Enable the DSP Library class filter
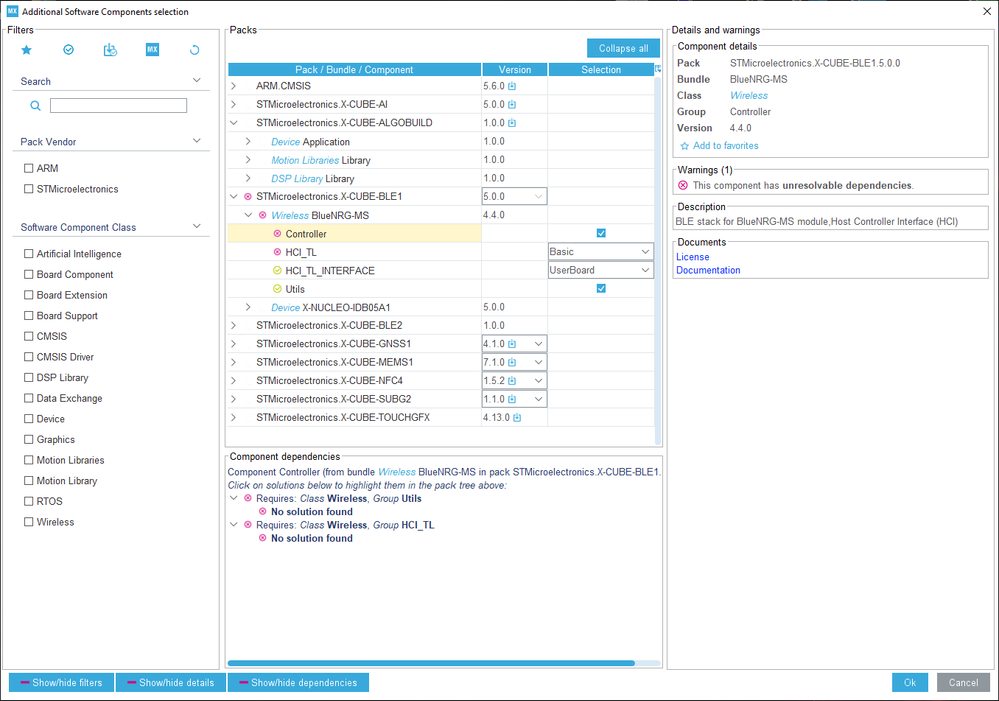 point(28,378)
